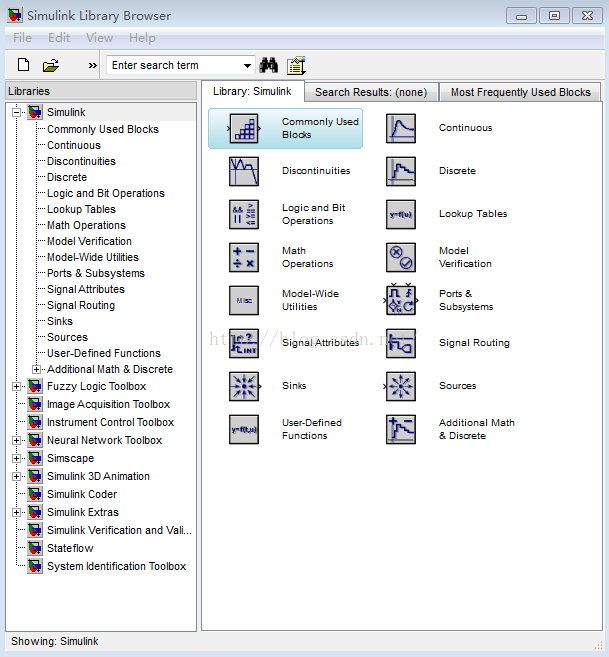
Task: Click the Simscape library tree icon
Action: (35, 458)
